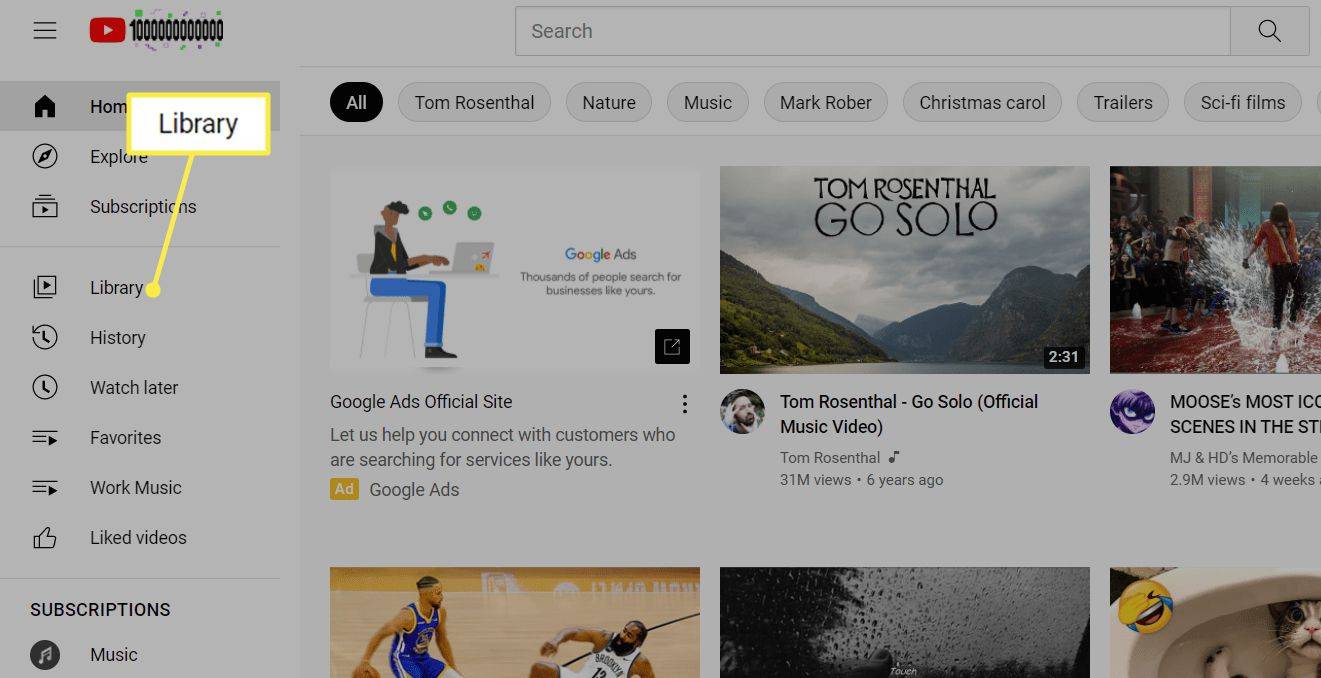1321x678 pixels.
Task: Click the Google Ads description text
Action: [502, 447]
